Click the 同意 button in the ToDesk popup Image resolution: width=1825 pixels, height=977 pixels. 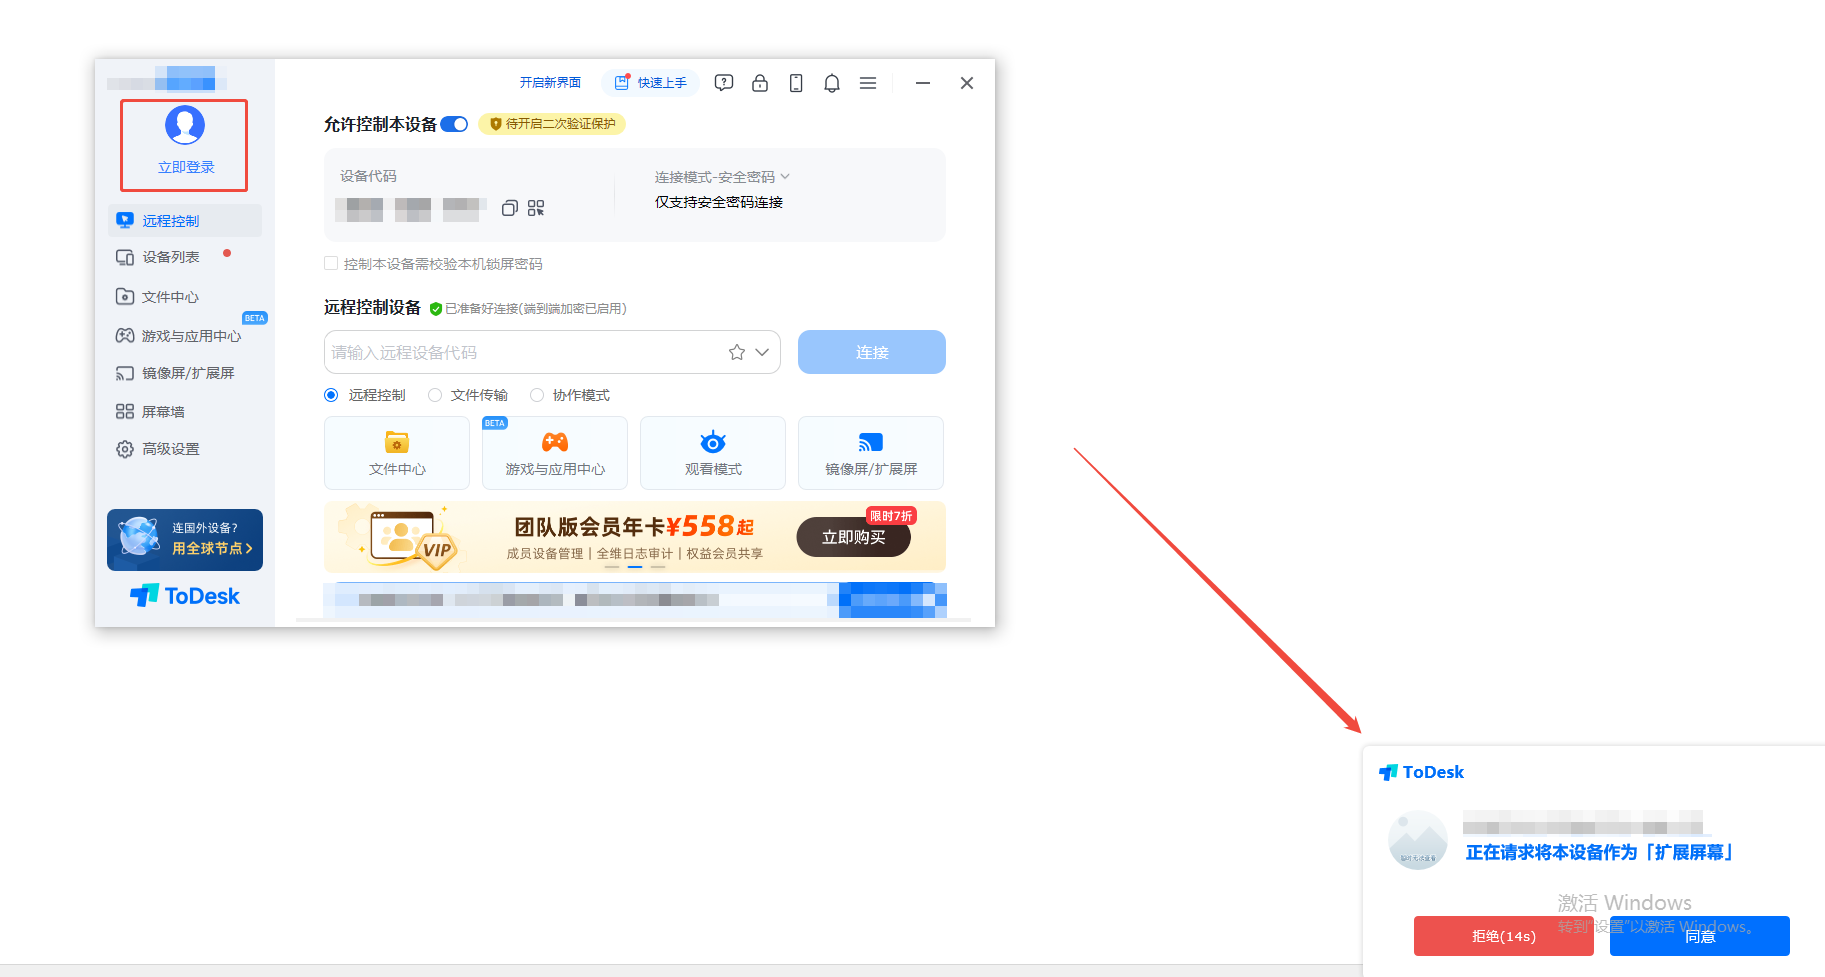1700,936
